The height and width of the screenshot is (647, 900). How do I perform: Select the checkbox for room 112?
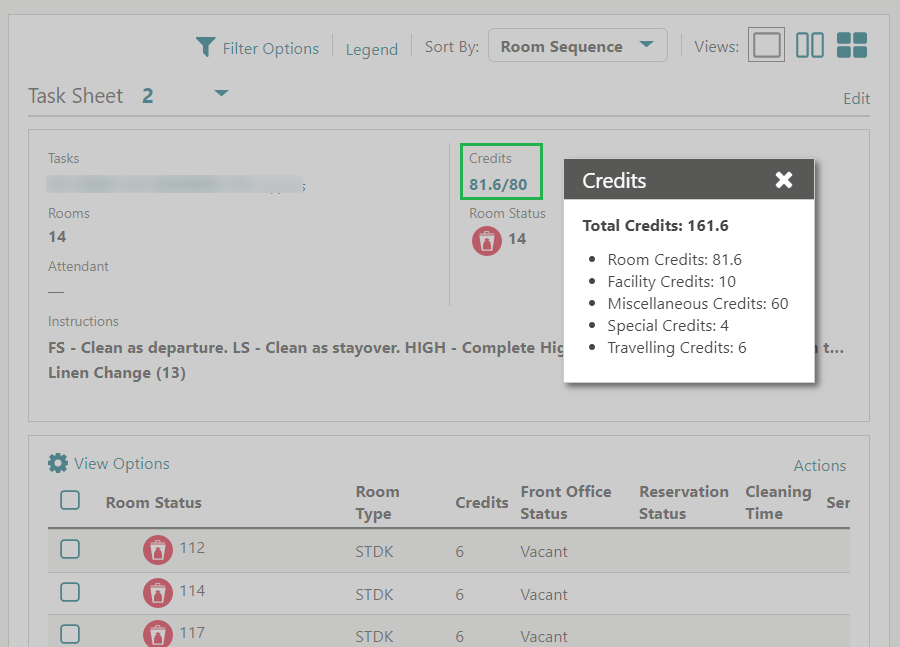click(x=70, y=549)
